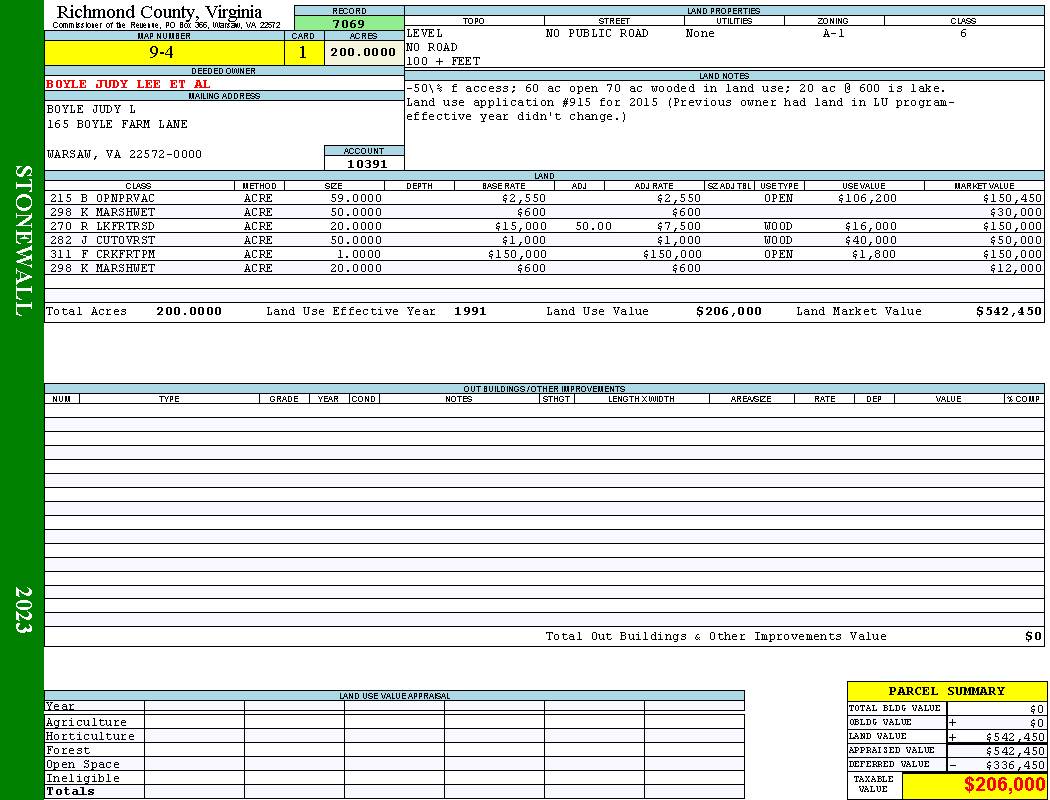Click the acres value 200.0000 at top
The height and width of the screenshot is (800, 1050).
(x=364, y=52)
